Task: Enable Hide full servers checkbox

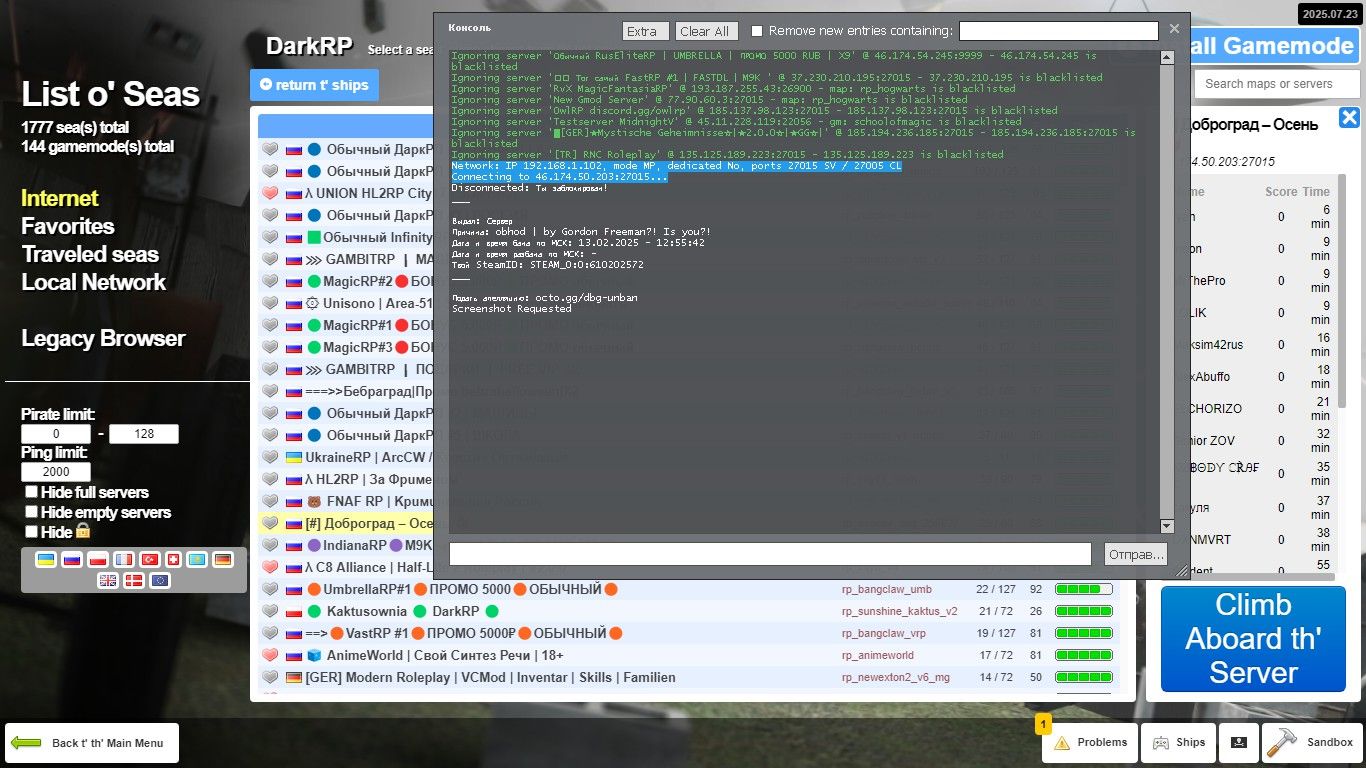Action: pyautogui.click(x=32, y=492)
